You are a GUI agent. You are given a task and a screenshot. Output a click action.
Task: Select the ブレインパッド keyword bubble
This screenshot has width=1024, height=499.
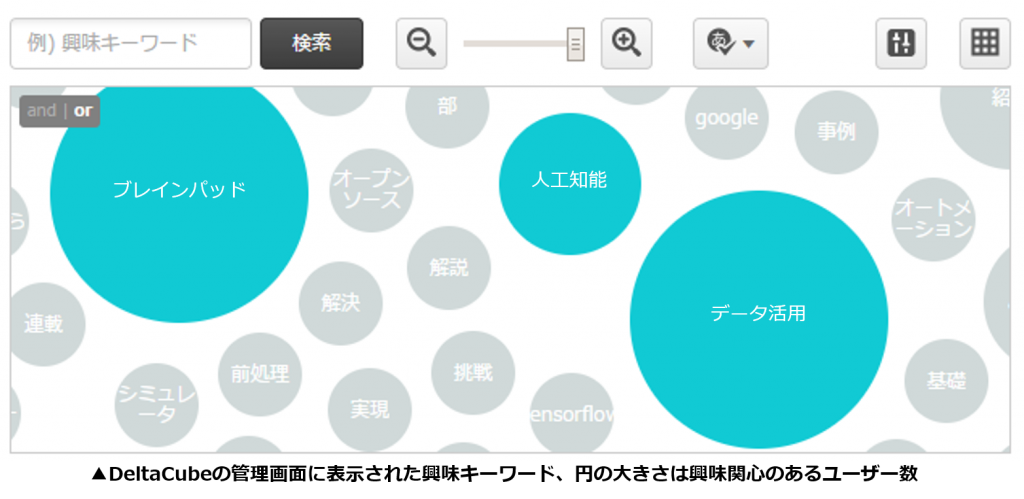click(179, 191)
